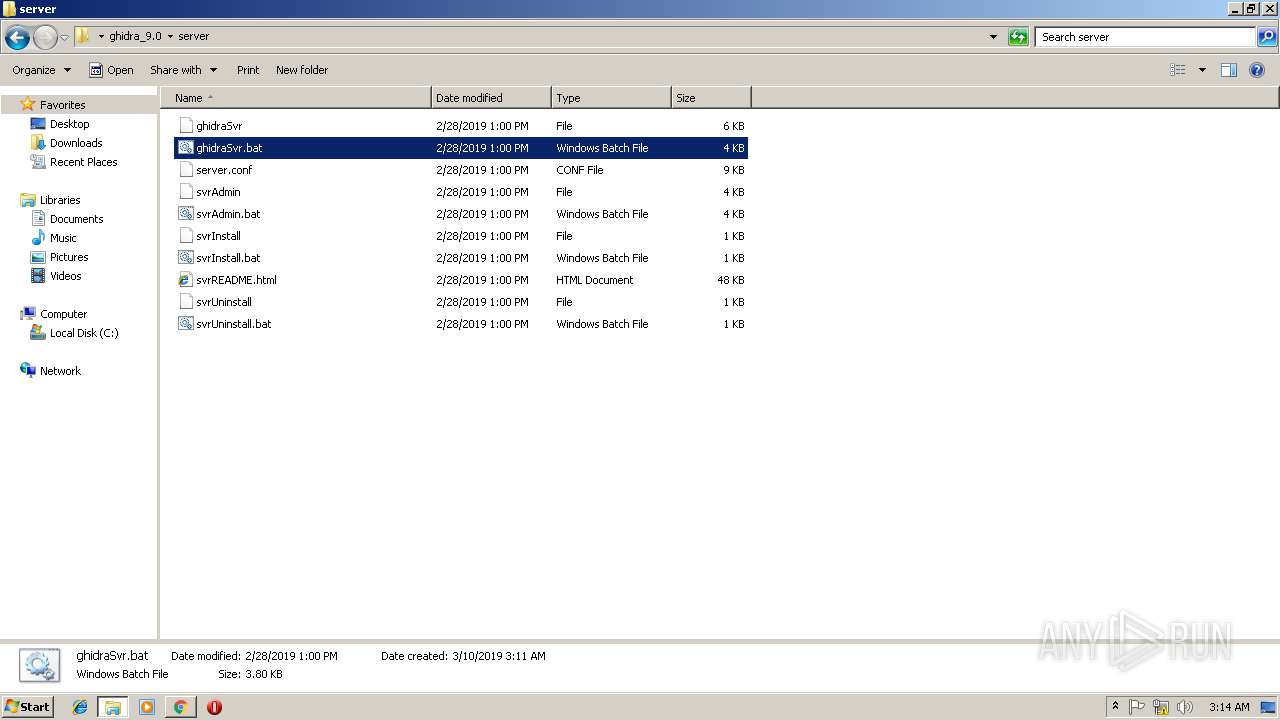This screenshot has width=1280, height=720.
Task: Click the Open toolbar button
Action: pyautogui.click(x=111, y=70)
